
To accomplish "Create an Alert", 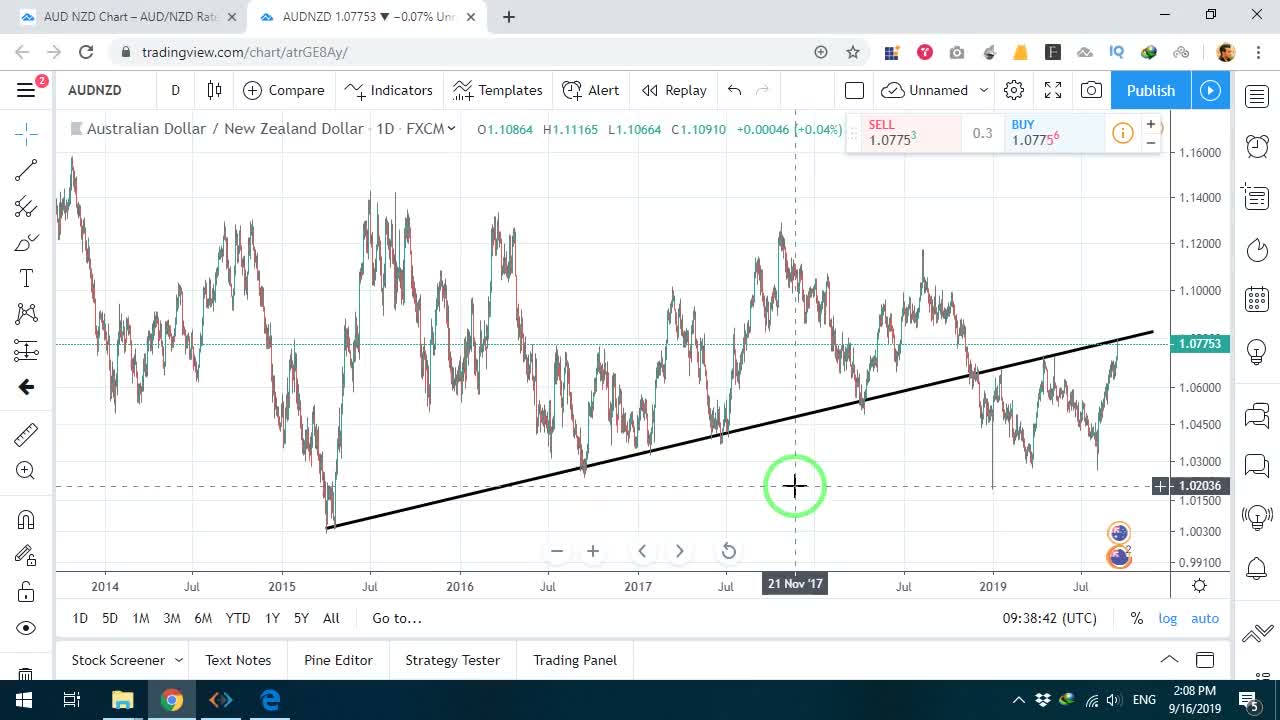I will (x=591, y=90).
